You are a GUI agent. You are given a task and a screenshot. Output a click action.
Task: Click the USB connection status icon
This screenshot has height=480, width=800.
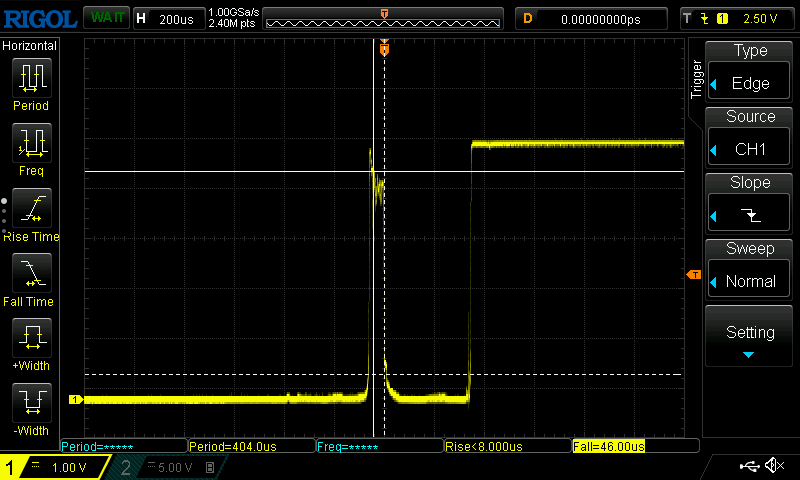[x=749, y=466]
